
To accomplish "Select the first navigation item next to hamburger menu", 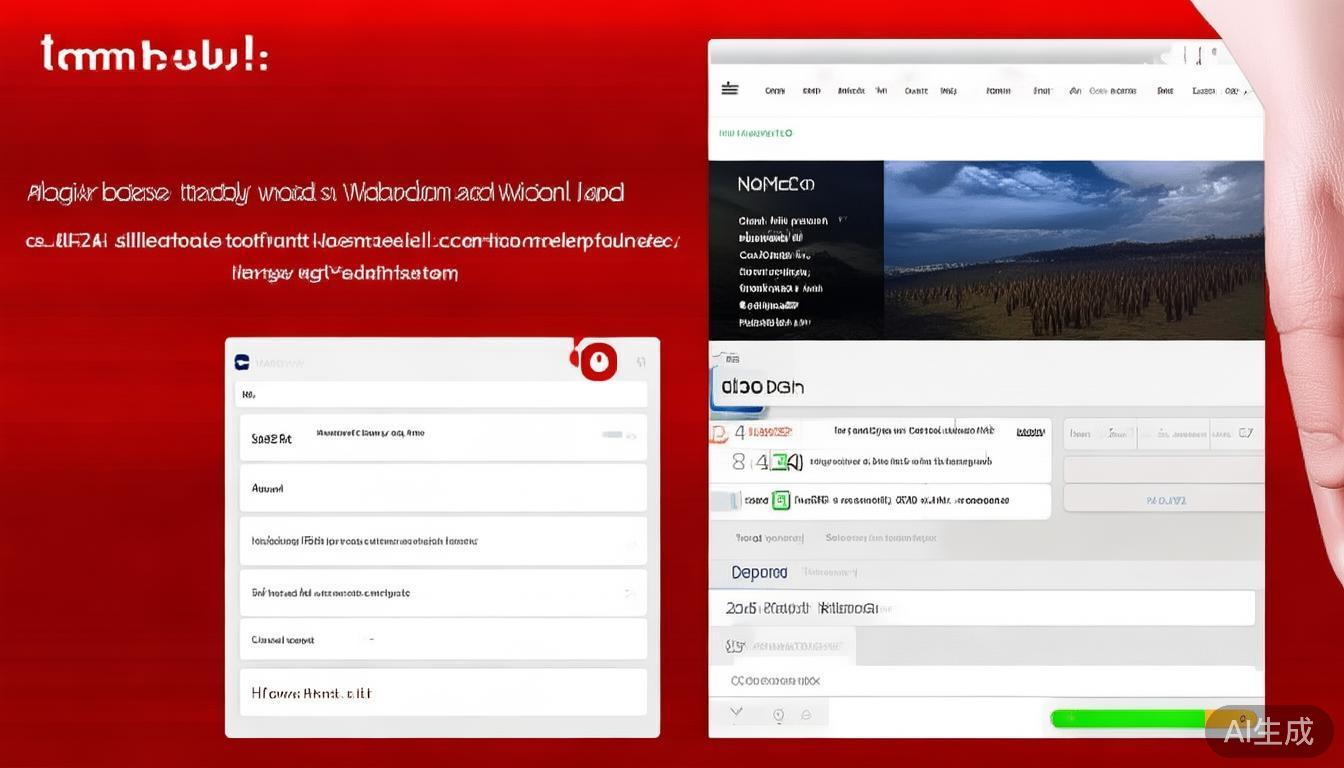I will [x=774, y=91].
